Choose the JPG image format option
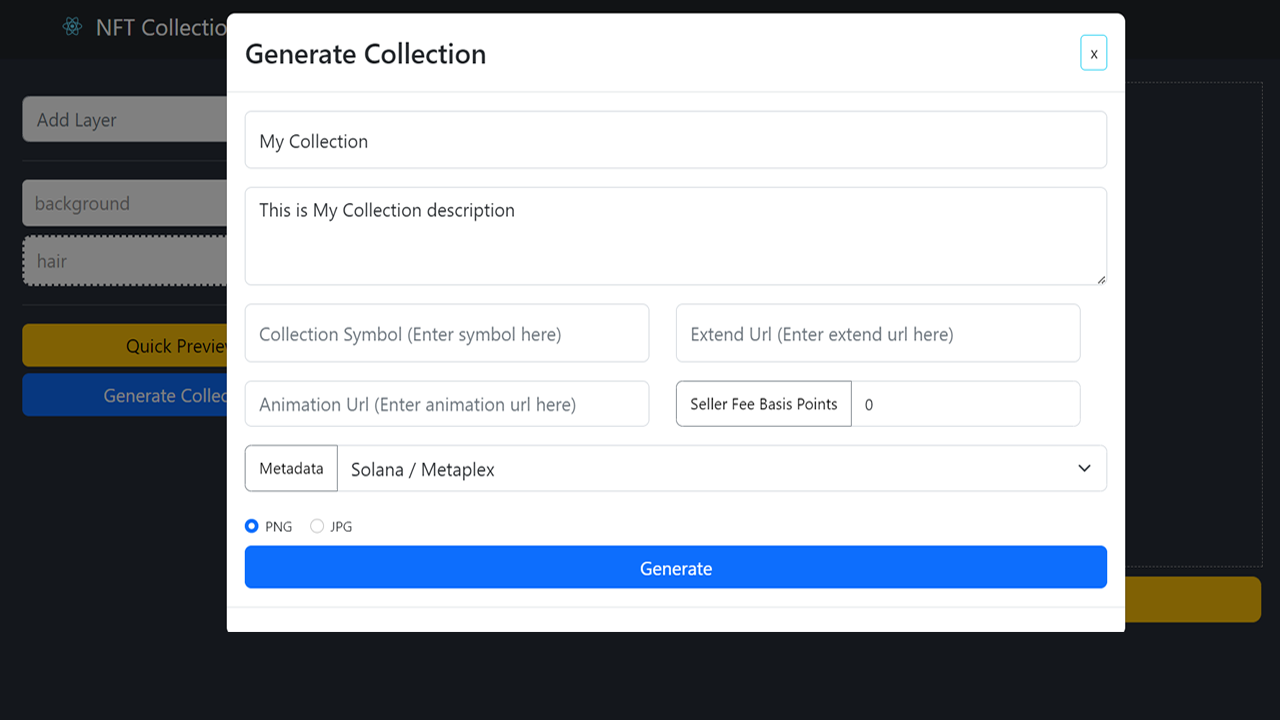This screenshot has width=1280, height=720. pos(317,526)
